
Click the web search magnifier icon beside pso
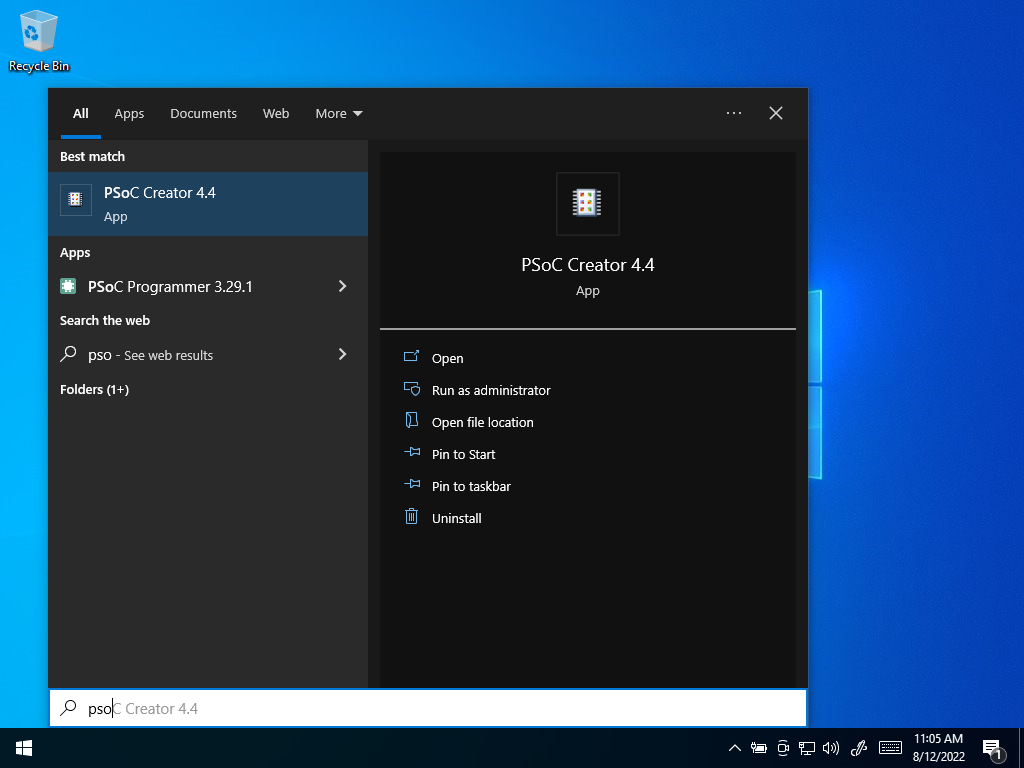click(x=68, y=354)
